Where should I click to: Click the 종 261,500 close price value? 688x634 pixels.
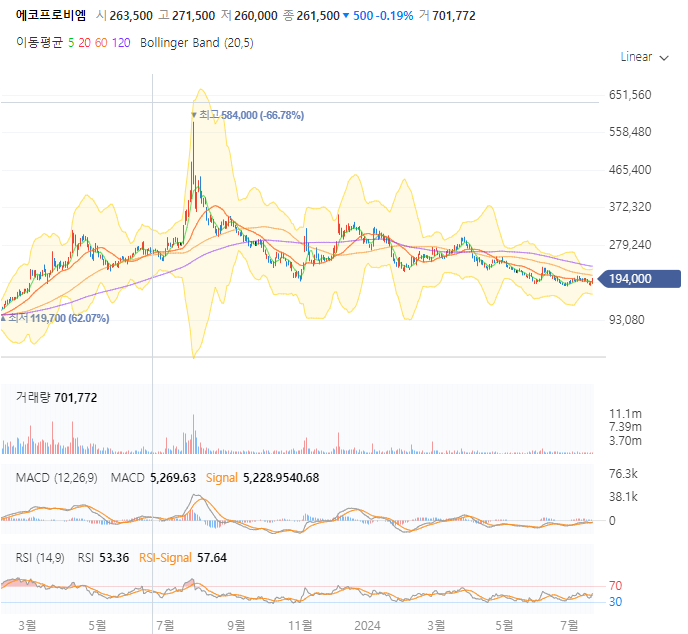312,16
